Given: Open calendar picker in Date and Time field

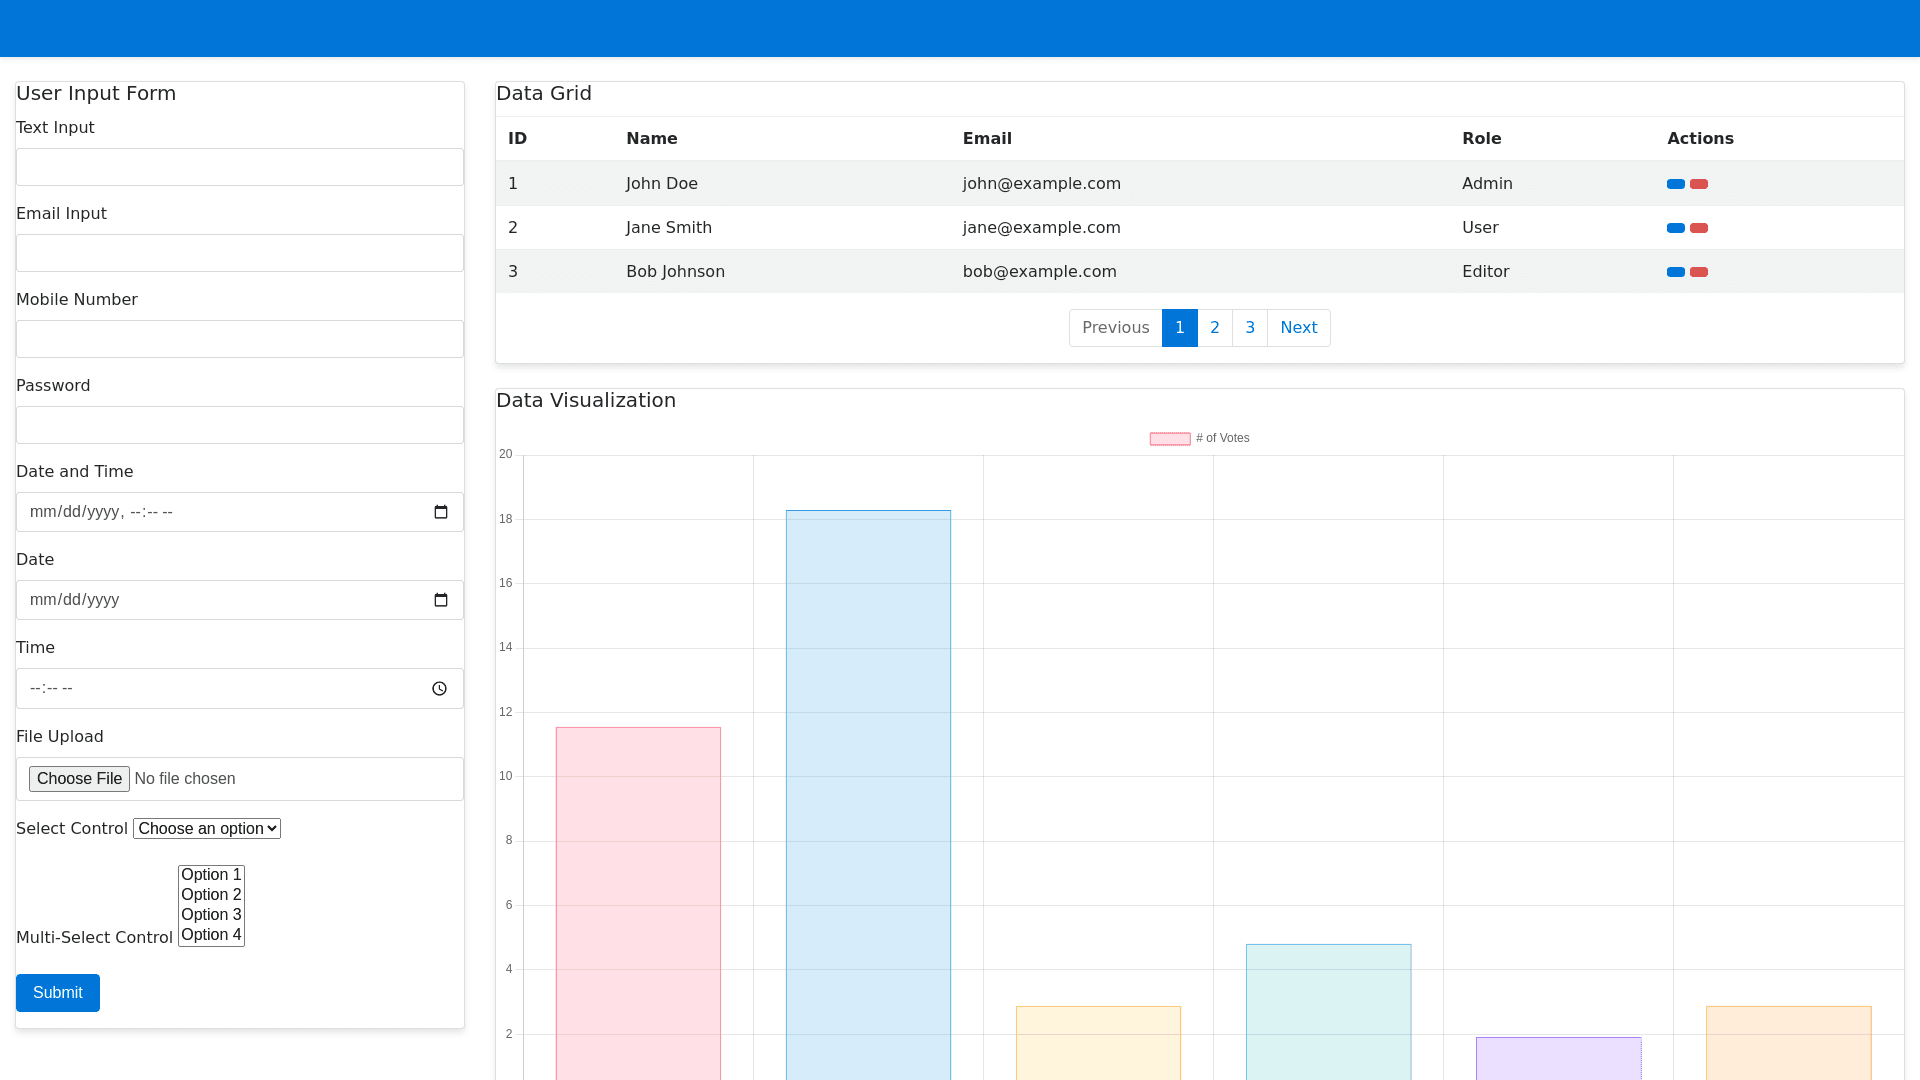Looking at the screenshot, I should click(441, 512).
